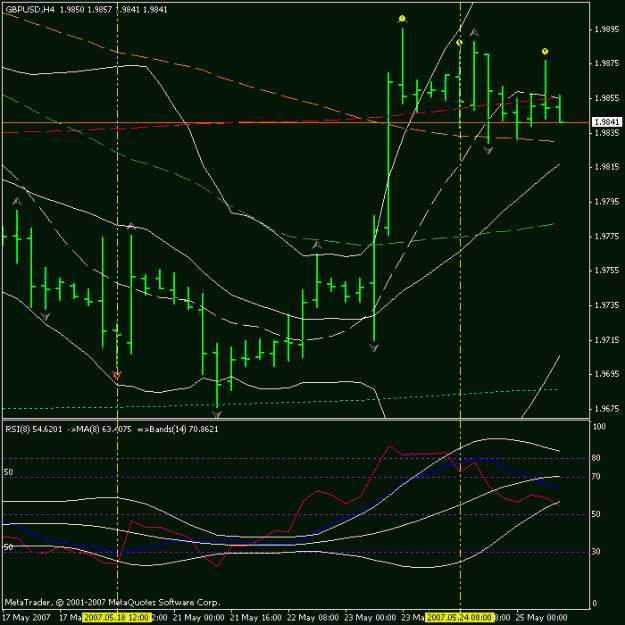Viewport: 625px width, 625px height.
Task: Click the MA(8) 63.4075 value text
Action: point(103,429)
